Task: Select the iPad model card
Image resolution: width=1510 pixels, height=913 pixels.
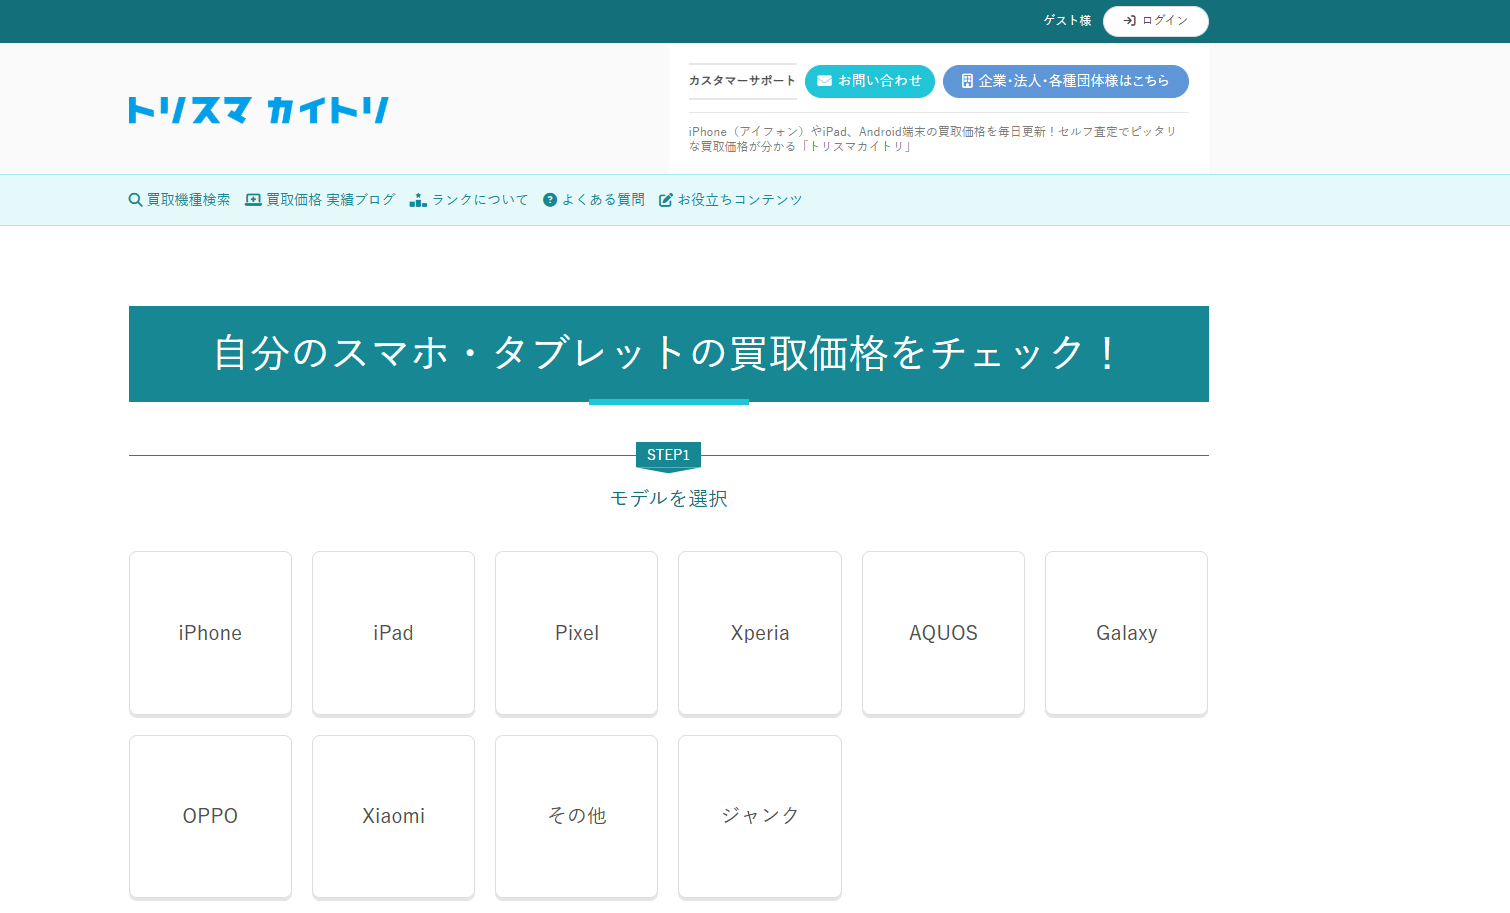Action: 393,633
